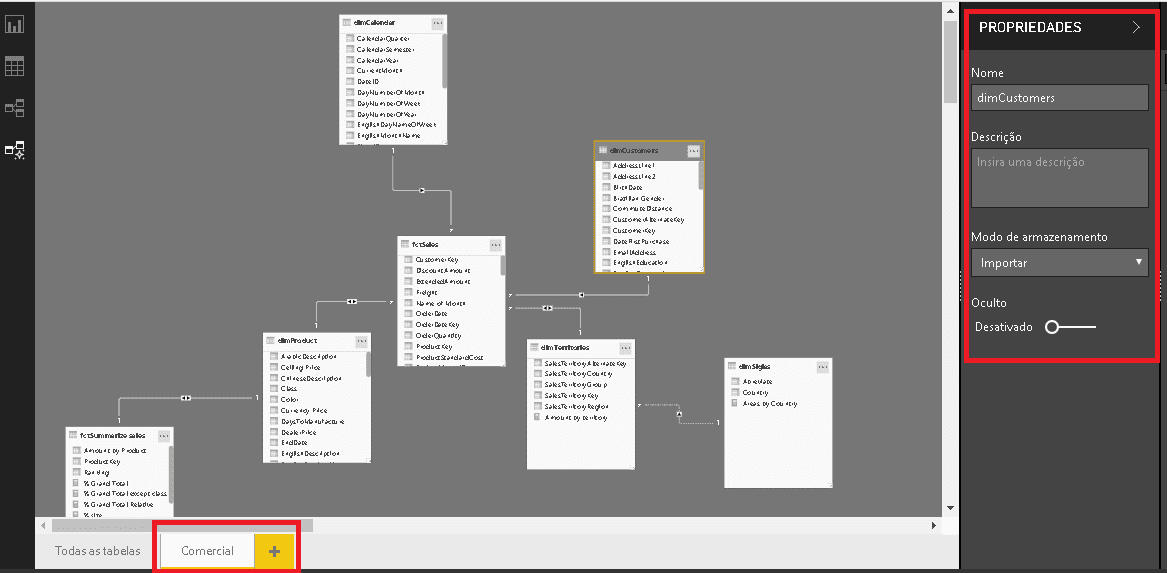Open fctSummarize sales table ellipsis menu
Viewport: 1167px width, 573px height.
click(x=164, y=435)
